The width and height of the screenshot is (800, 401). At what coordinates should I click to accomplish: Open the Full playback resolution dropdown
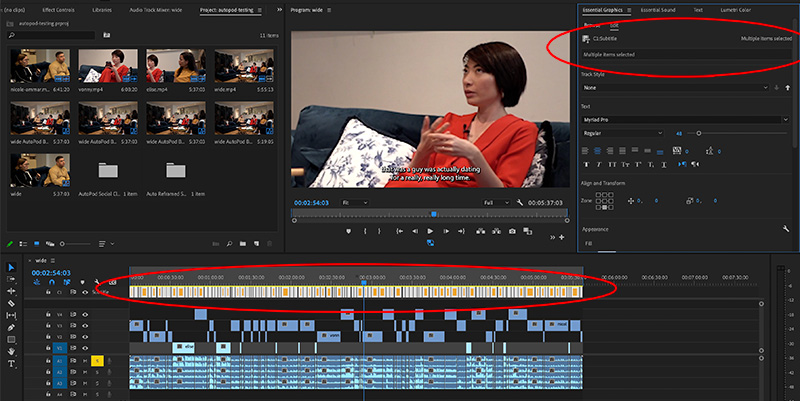tap(496, 203)
